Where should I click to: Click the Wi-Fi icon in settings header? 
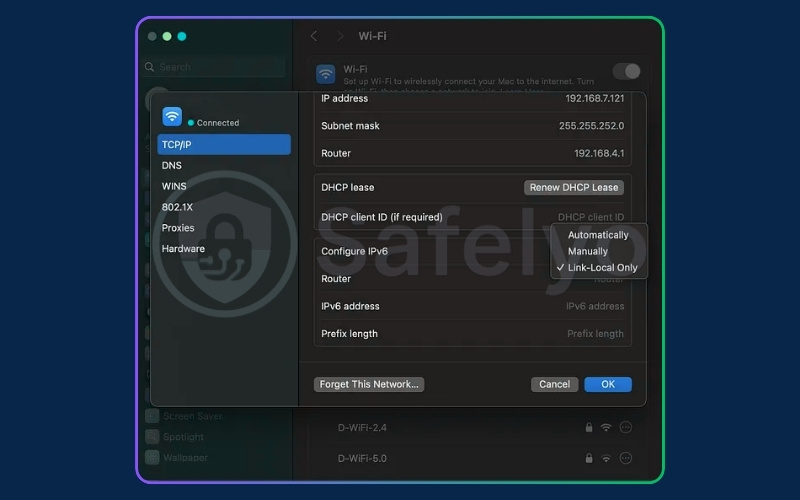tap(326, 74)
